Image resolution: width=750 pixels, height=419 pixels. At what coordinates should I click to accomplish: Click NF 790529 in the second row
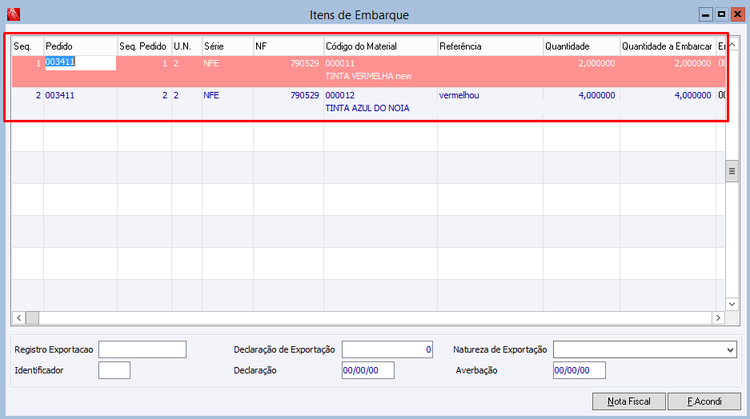point(305,95)
